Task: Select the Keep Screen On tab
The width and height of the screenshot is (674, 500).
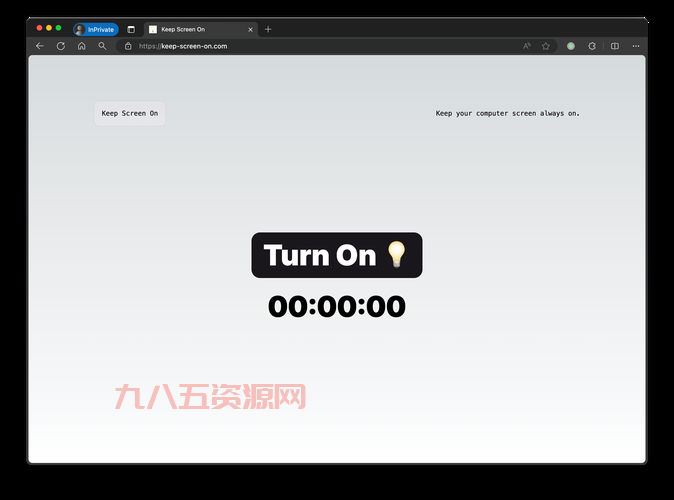Action: 200,29
